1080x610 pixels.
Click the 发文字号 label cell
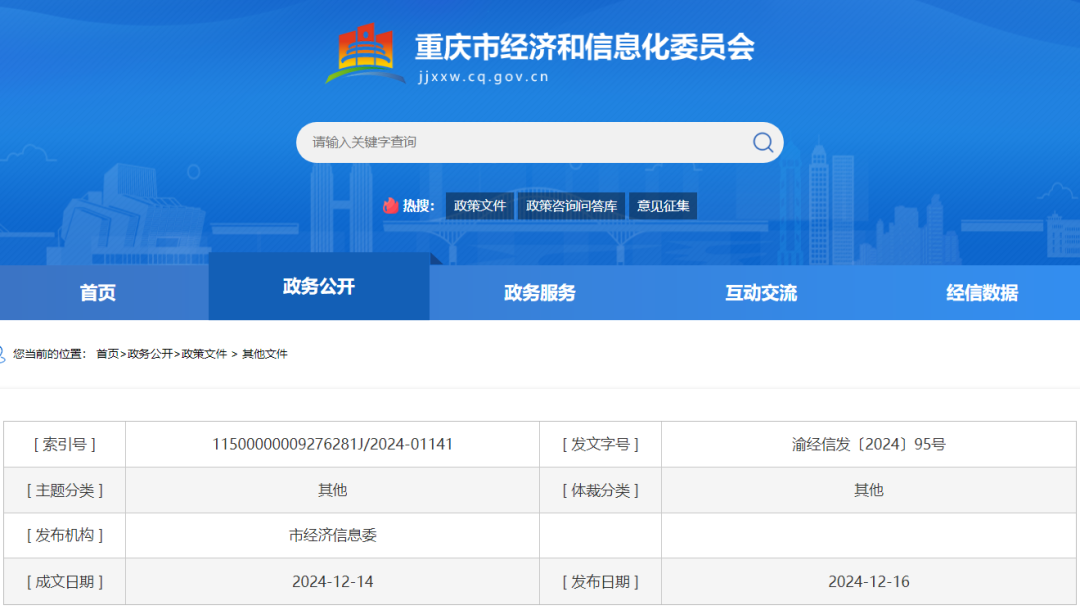click(x=601, y=444)
